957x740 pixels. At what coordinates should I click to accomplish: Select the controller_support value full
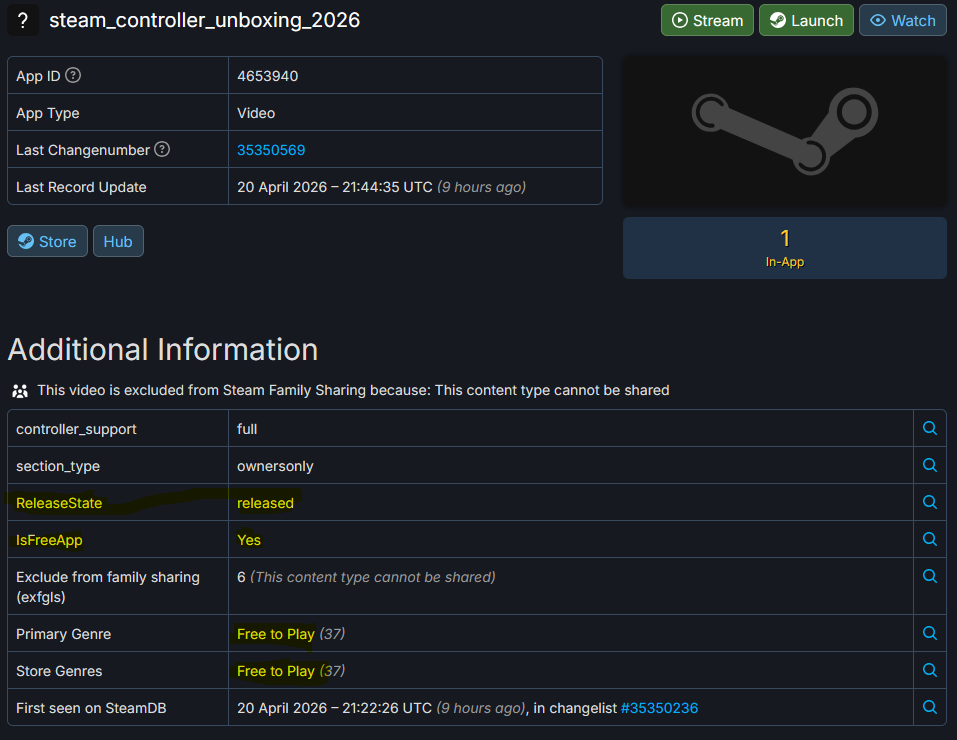(247, 429)
